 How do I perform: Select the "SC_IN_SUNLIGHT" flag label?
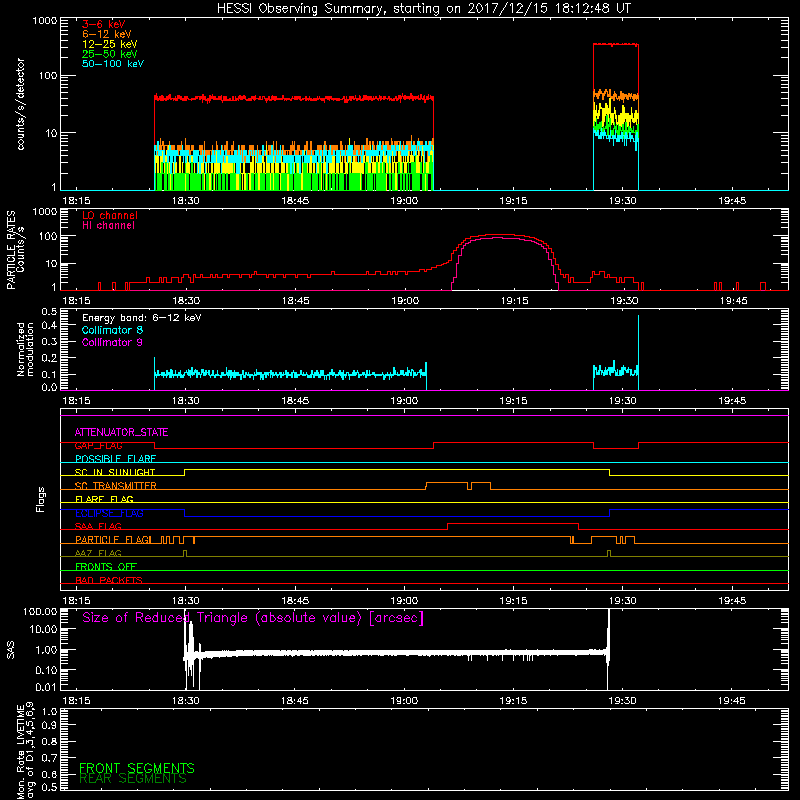click(115, 472)
